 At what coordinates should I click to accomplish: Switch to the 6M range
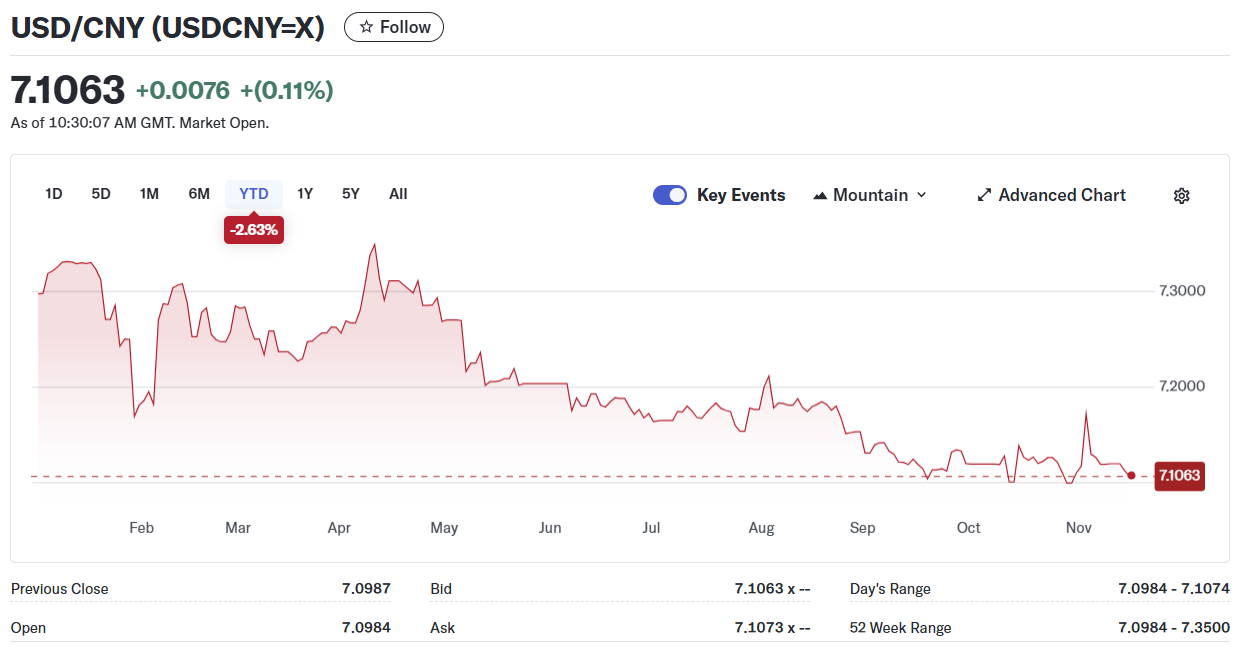[199, 194]
